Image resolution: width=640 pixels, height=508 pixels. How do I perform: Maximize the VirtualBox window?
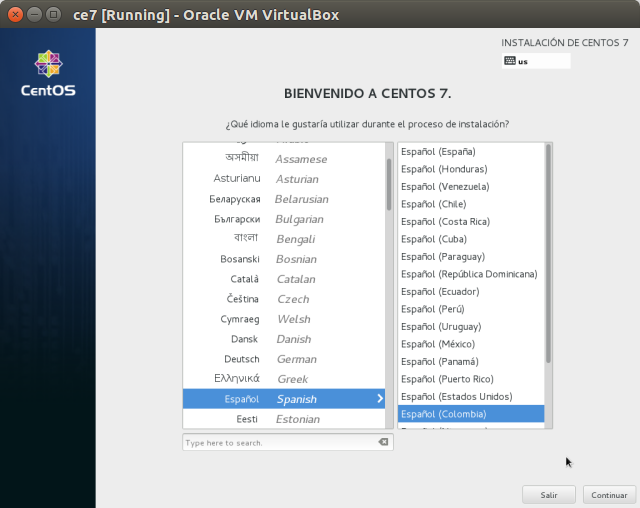53,15
